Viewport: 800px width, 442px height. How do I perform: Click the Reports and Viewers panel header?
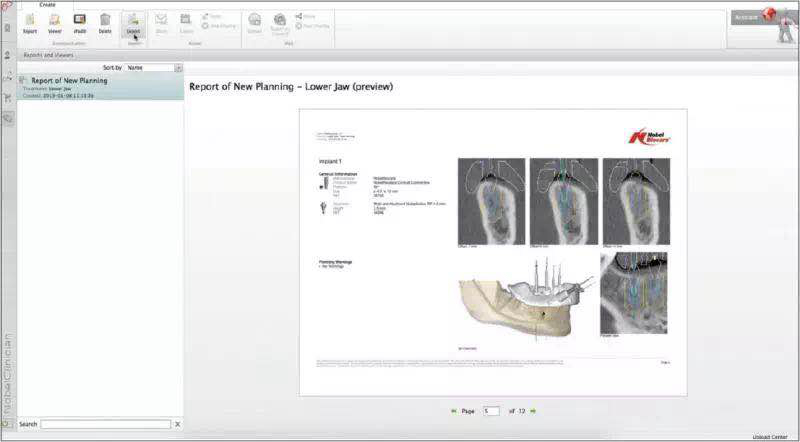coord(47,54)
